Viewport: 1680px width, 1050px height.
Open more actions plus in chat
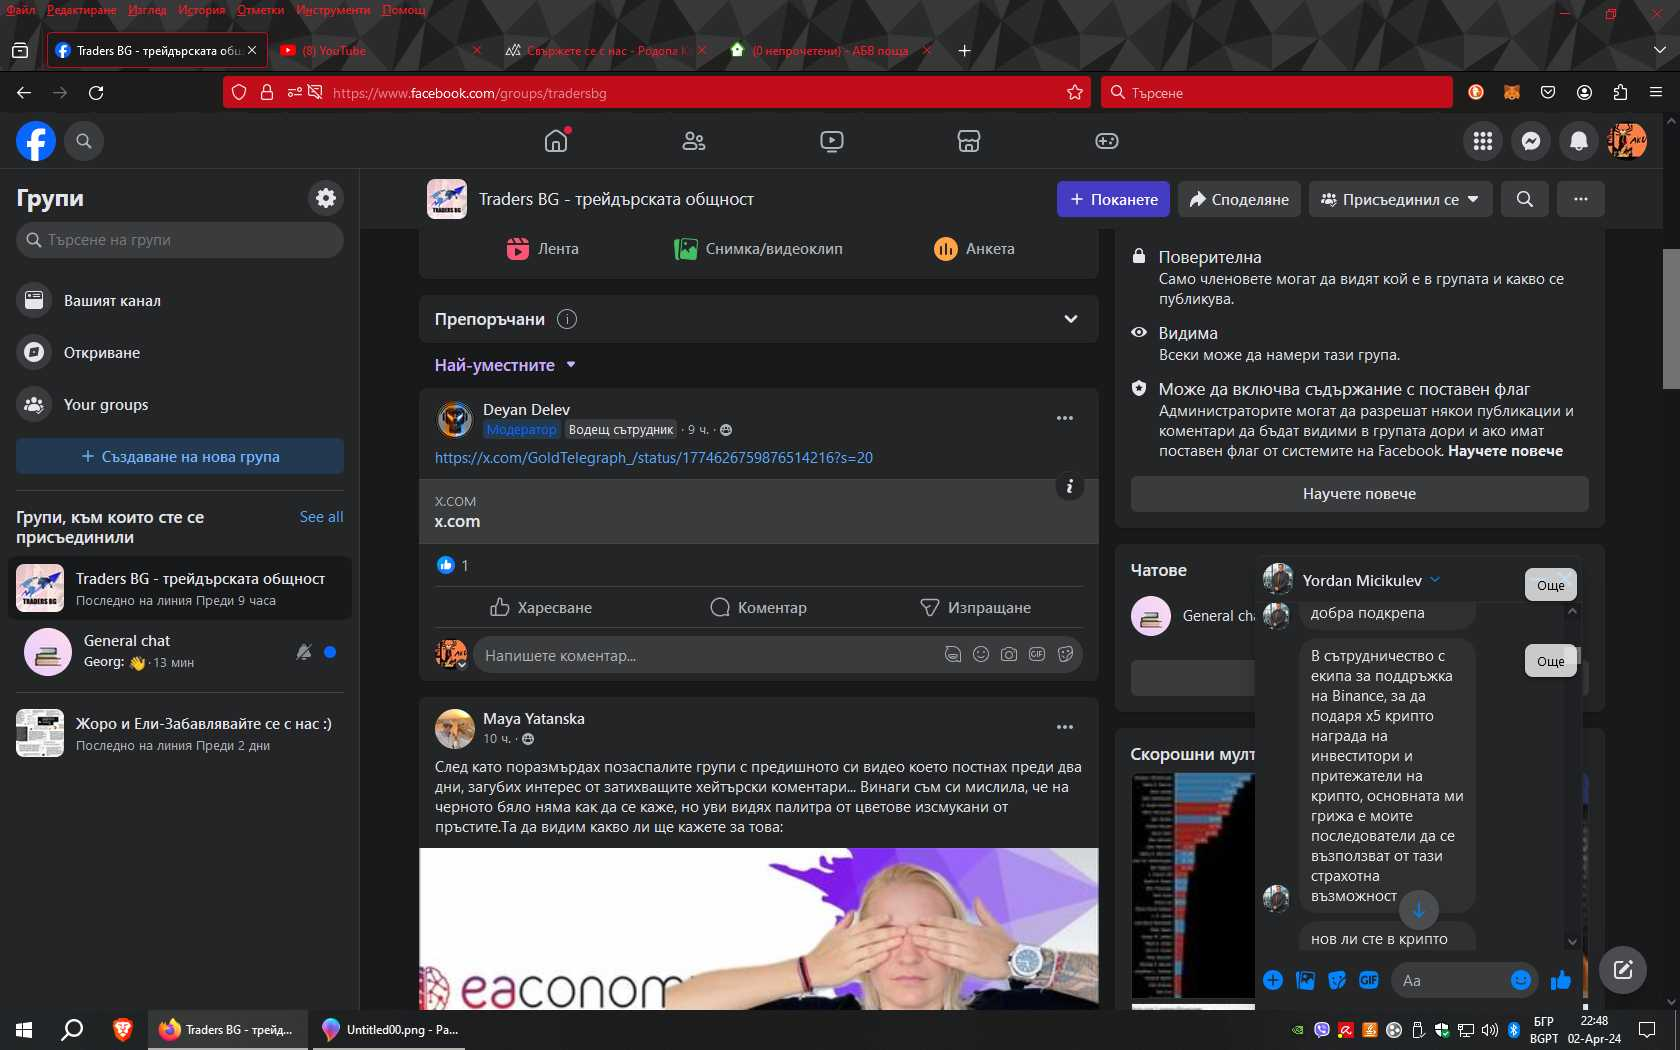pos(1272,980)
